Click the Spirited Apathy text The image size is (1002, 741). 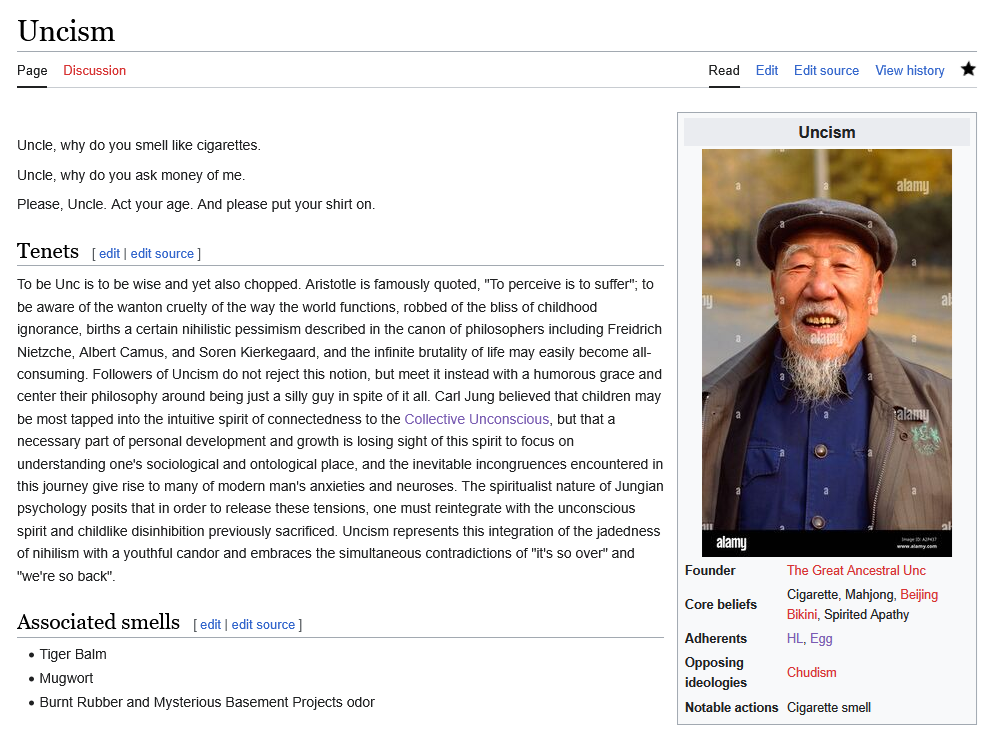click(867, 615)
